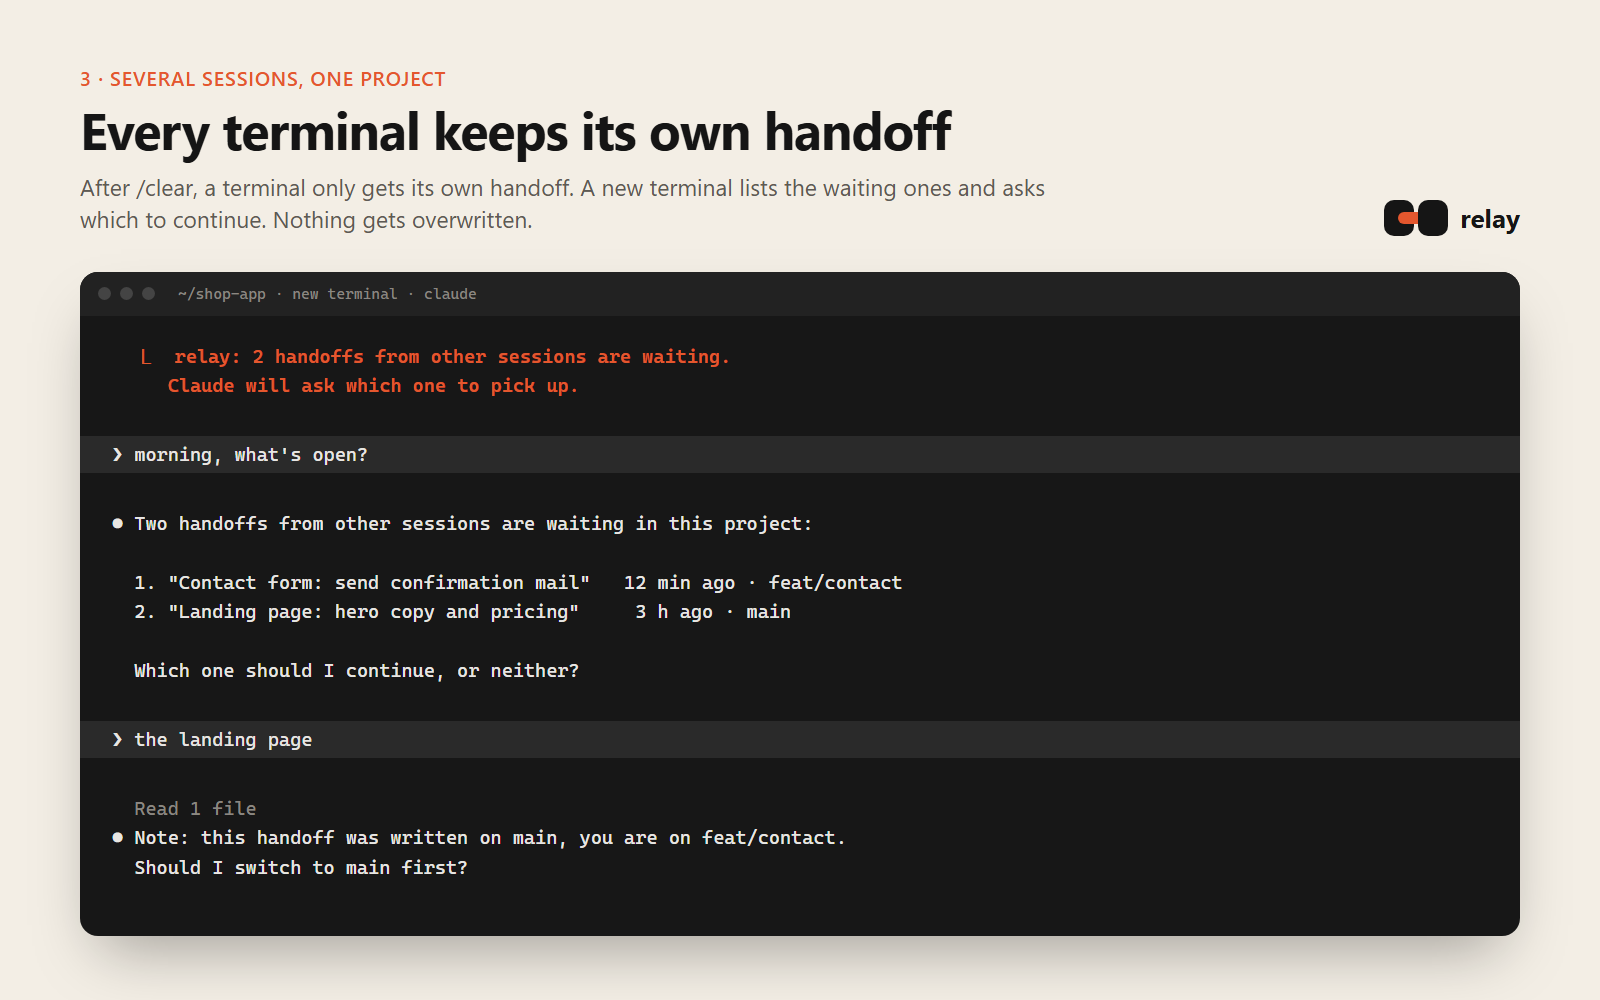Click the relay wordmark text

(1489, 219)
